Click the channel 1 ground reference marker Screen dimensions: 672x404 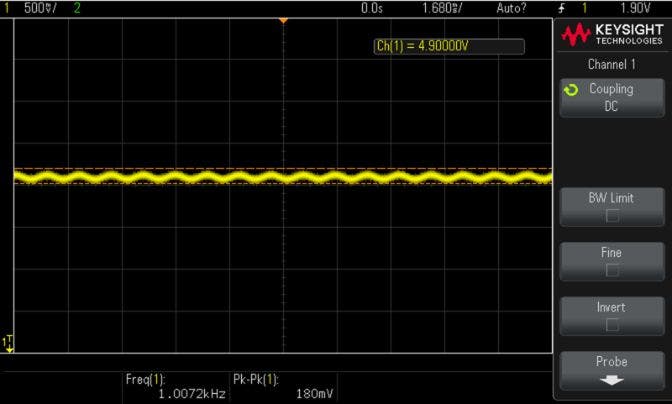coord(9,342)
